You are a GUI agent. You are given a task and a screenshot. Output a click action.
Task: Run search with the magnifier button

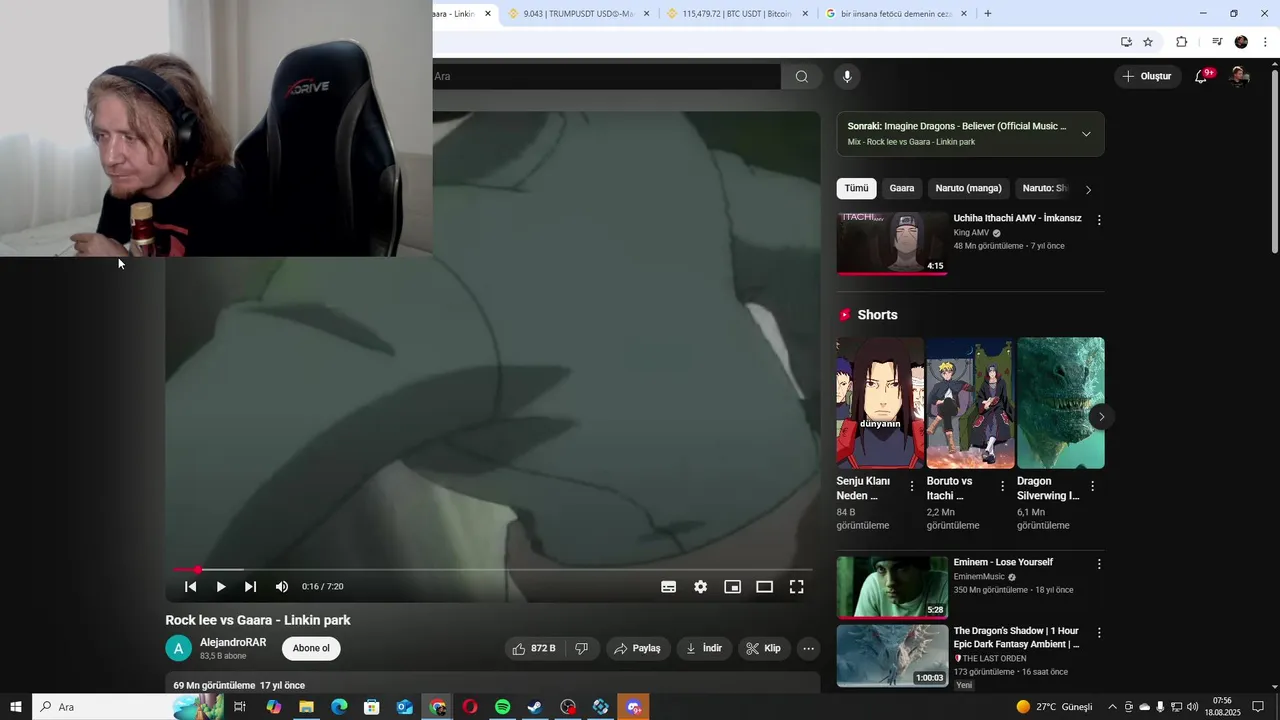[802, 76]
